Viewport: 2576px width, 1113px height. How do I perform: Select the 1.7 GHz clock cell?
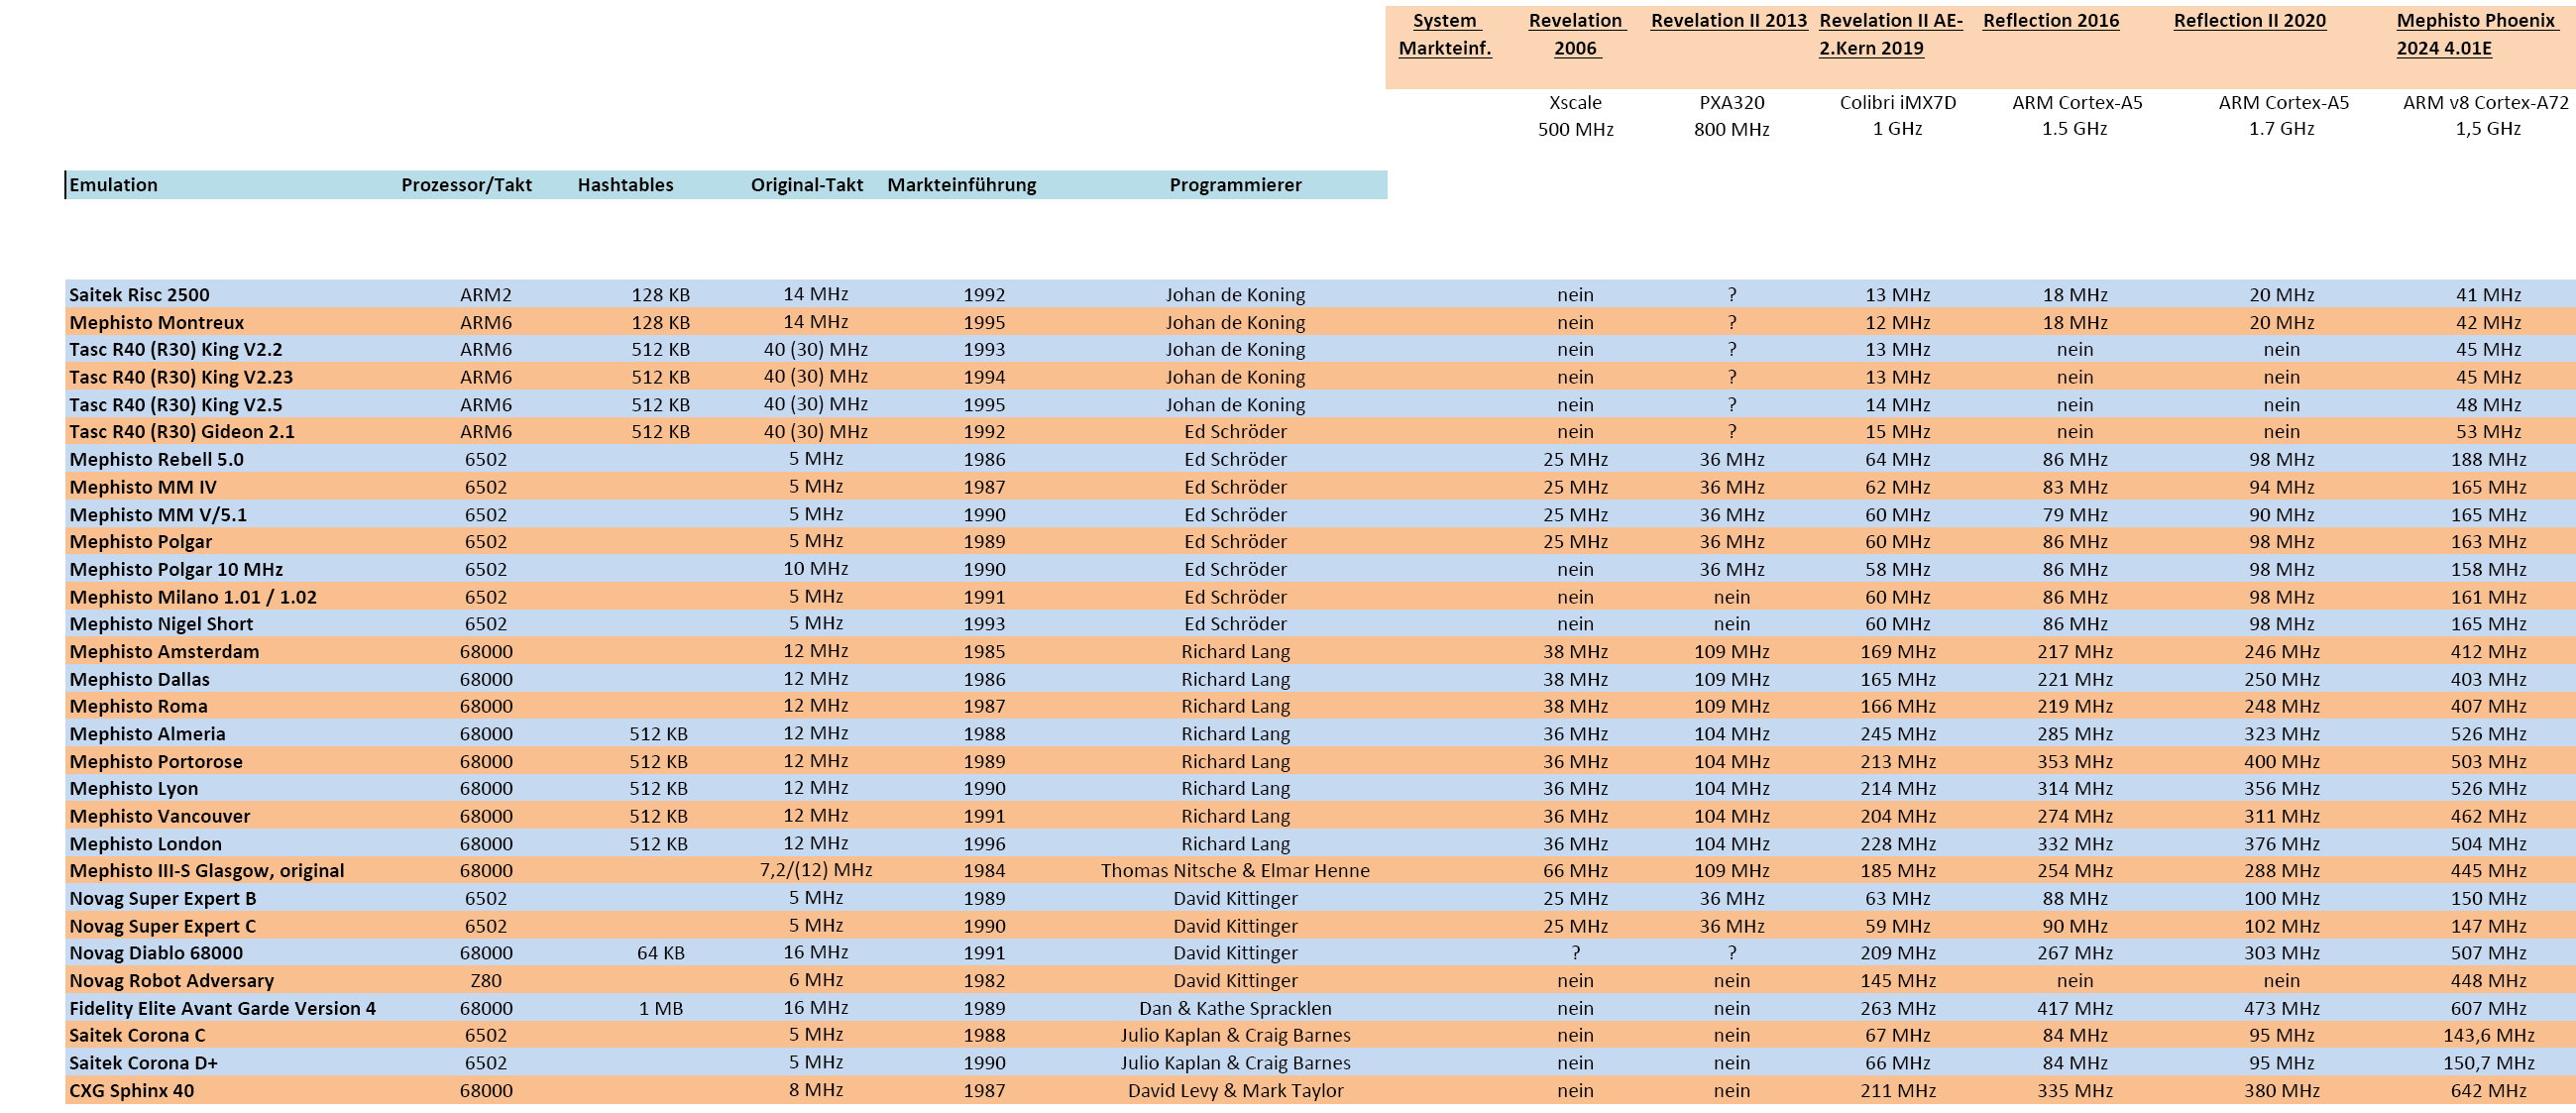point(2282,129)
